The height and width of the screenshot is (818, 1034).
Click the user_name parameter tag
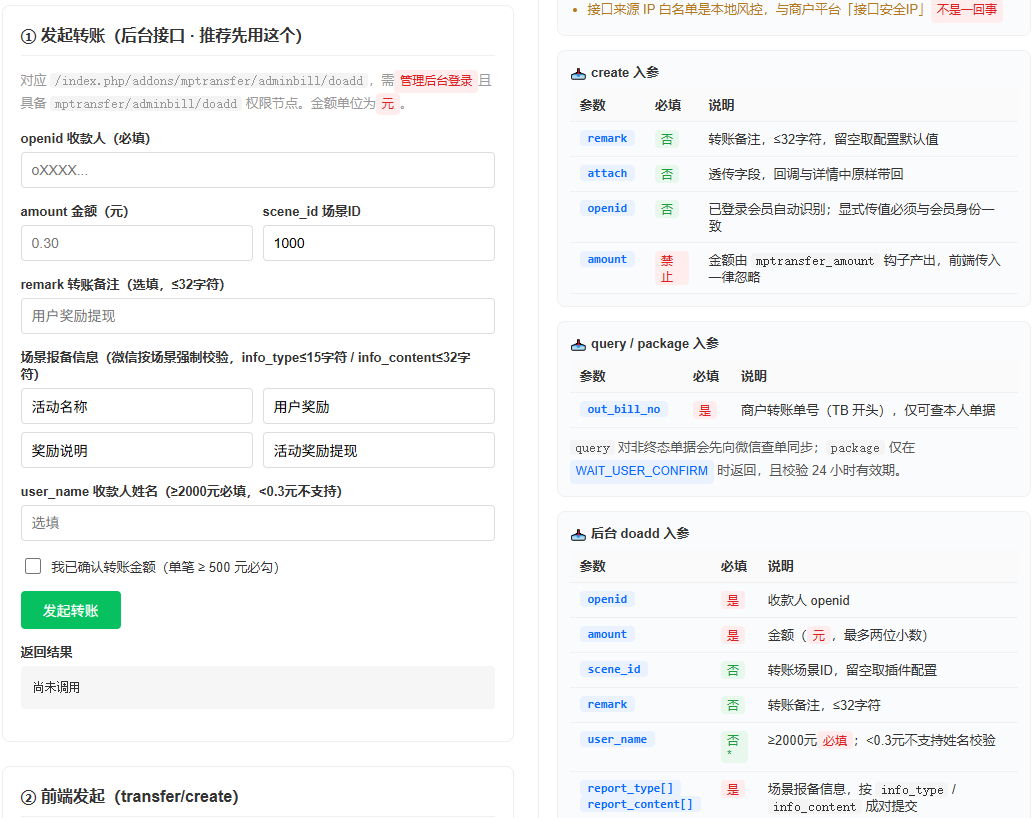pyautogui.click(x=617, y=739)
